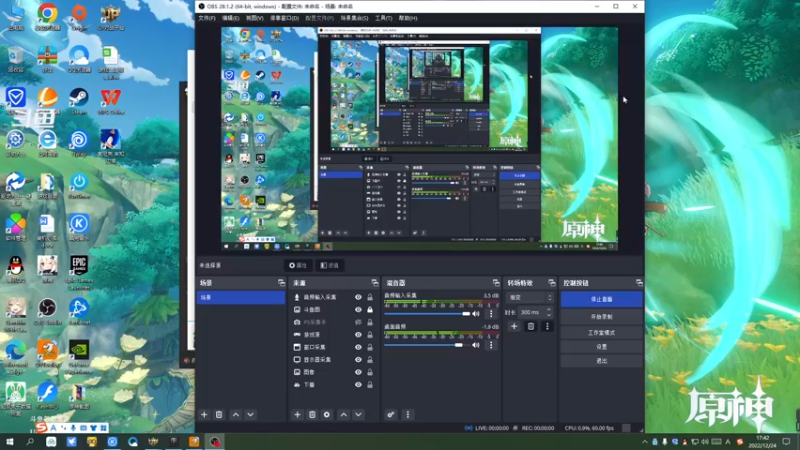Adjust the 音频输入采集 volume slider
Screen dimensions: 800x450
427,314
